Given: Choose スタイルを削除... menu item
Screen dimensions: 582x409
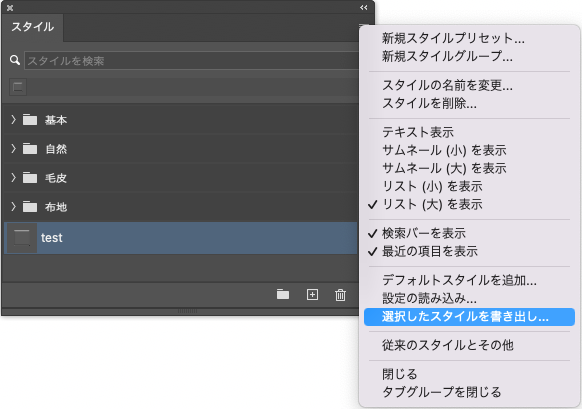Looking at the screenshot, I should [429, 103].
